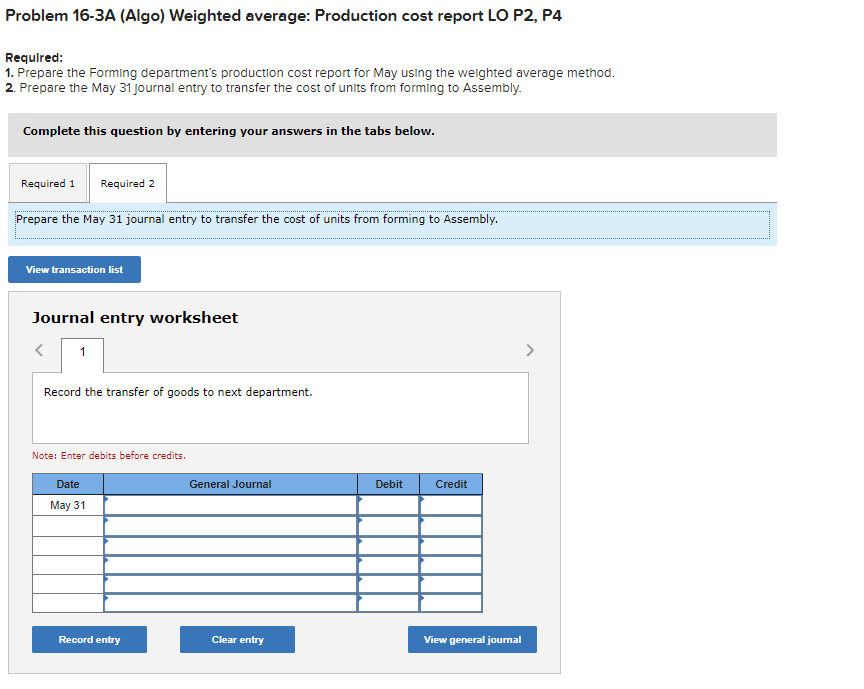This screenshot has width=864, height=689.
Task: Open account dropdown in third General Journal row
Action: pos(229,545)
